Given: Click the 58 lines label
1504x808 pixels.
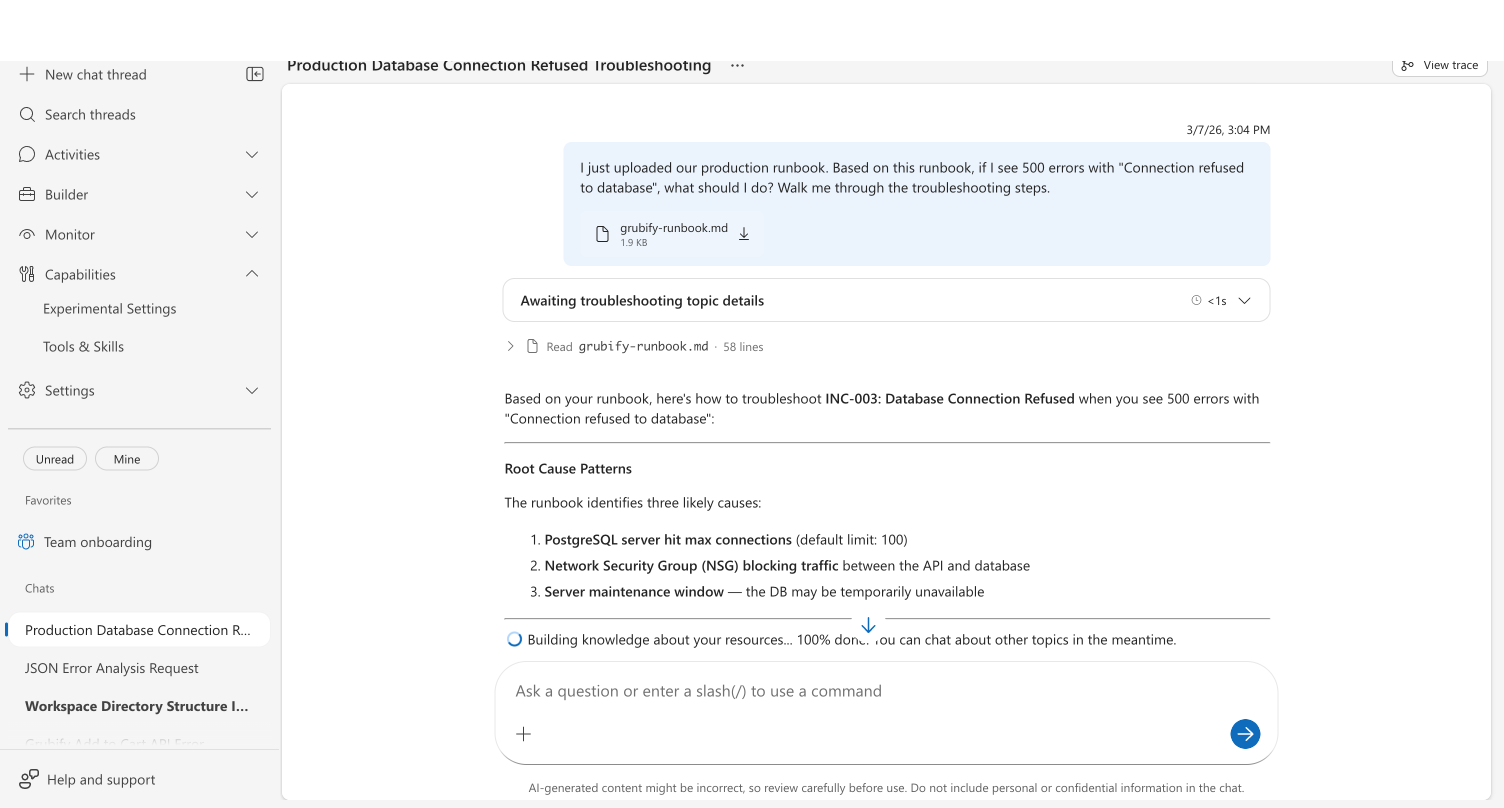Looking at the screenshot, I should tap(743, 347).
